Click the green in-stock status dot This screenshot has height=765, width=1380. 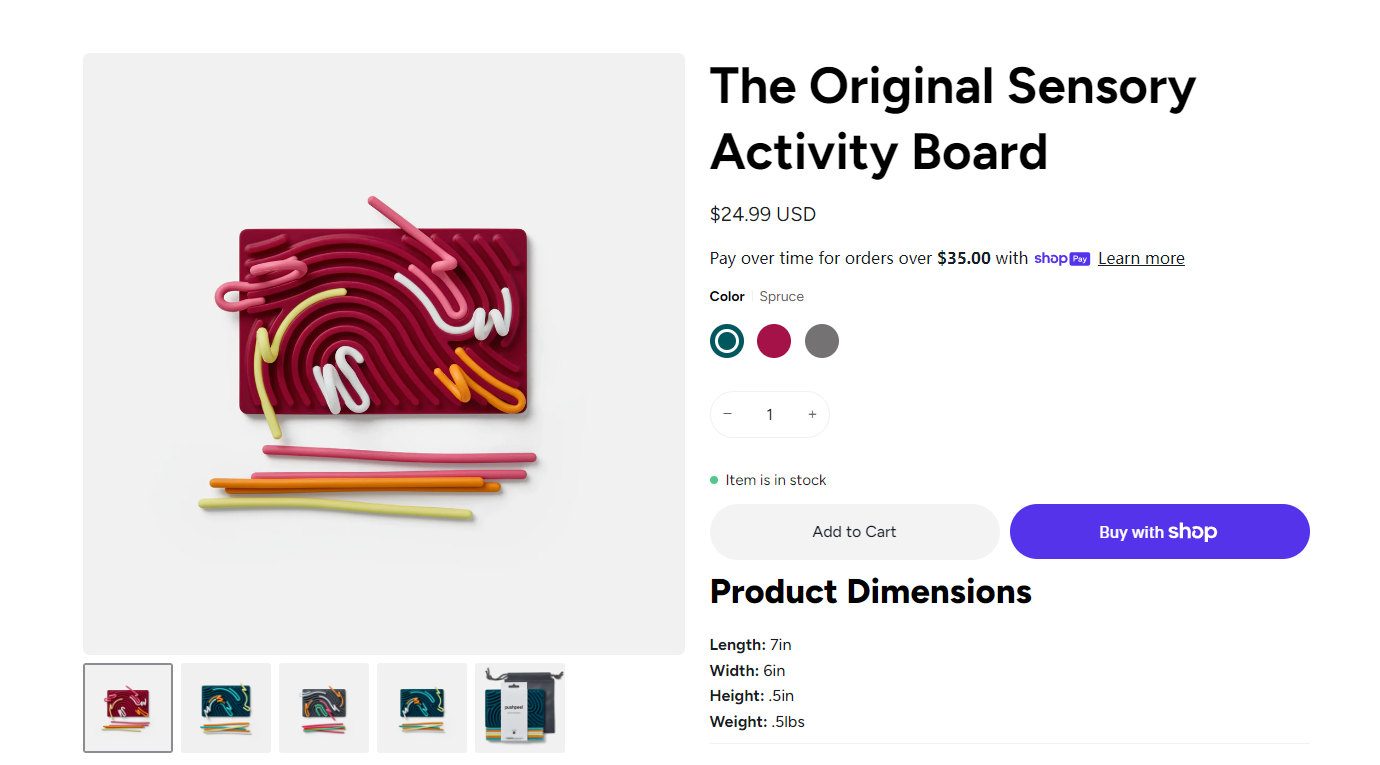tap(714, 480)
